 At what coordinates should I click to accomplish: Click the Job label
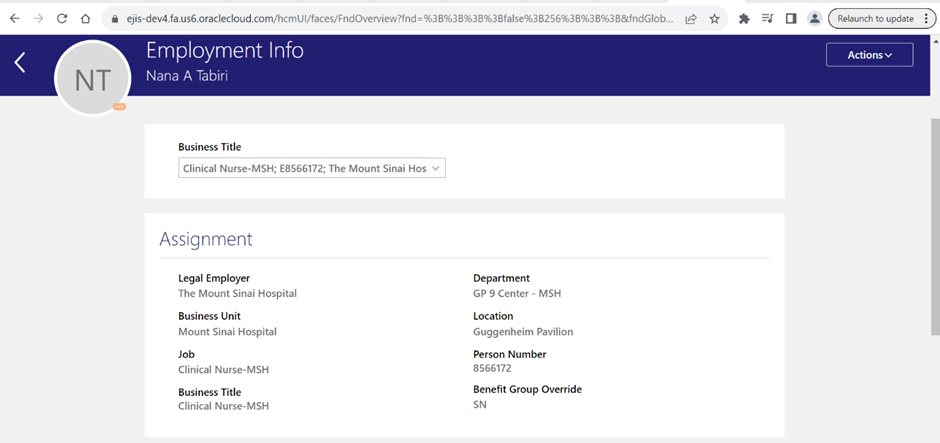pyautogui.click(x=186, y=354)
